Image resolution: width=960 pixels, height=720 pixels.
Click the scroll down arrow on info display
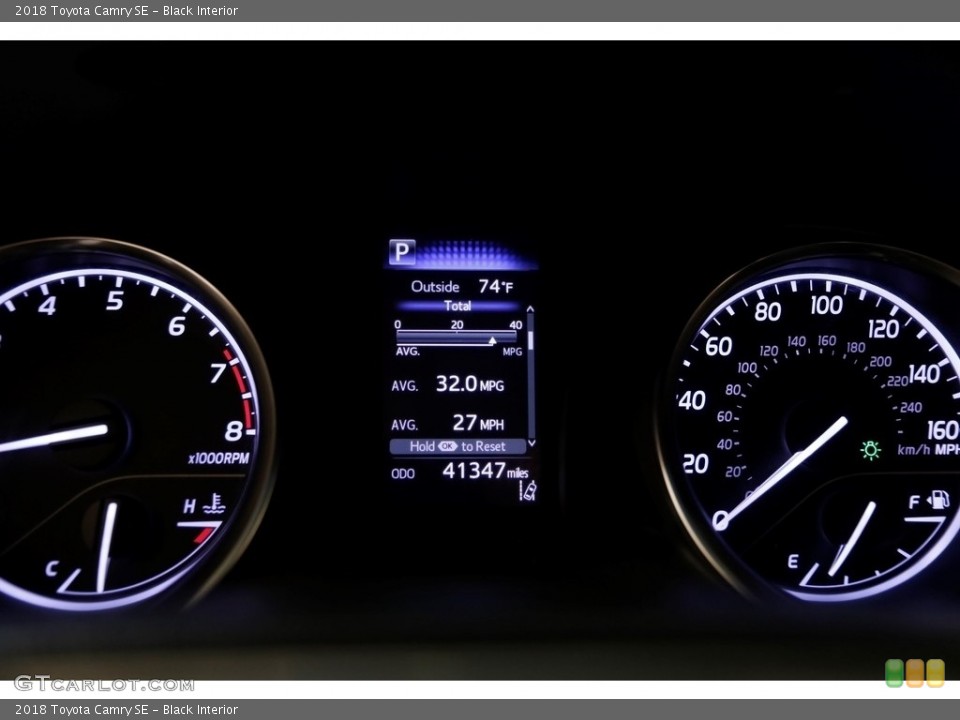[x=531, y=442]
